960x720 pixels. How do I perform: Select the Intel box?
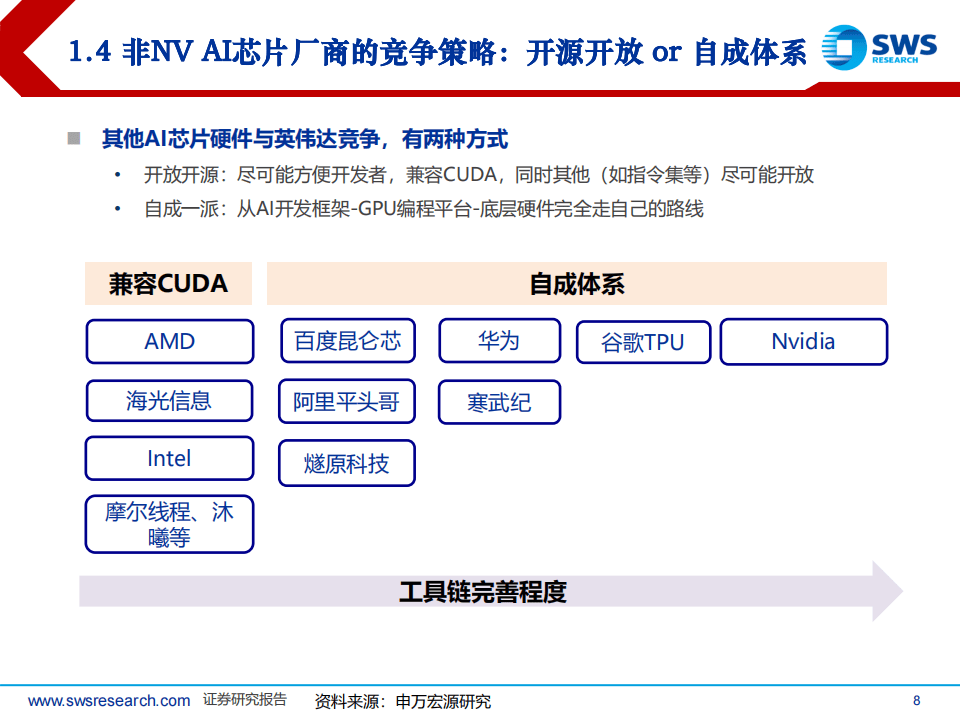pyautogui.click(x=170, y=458)
